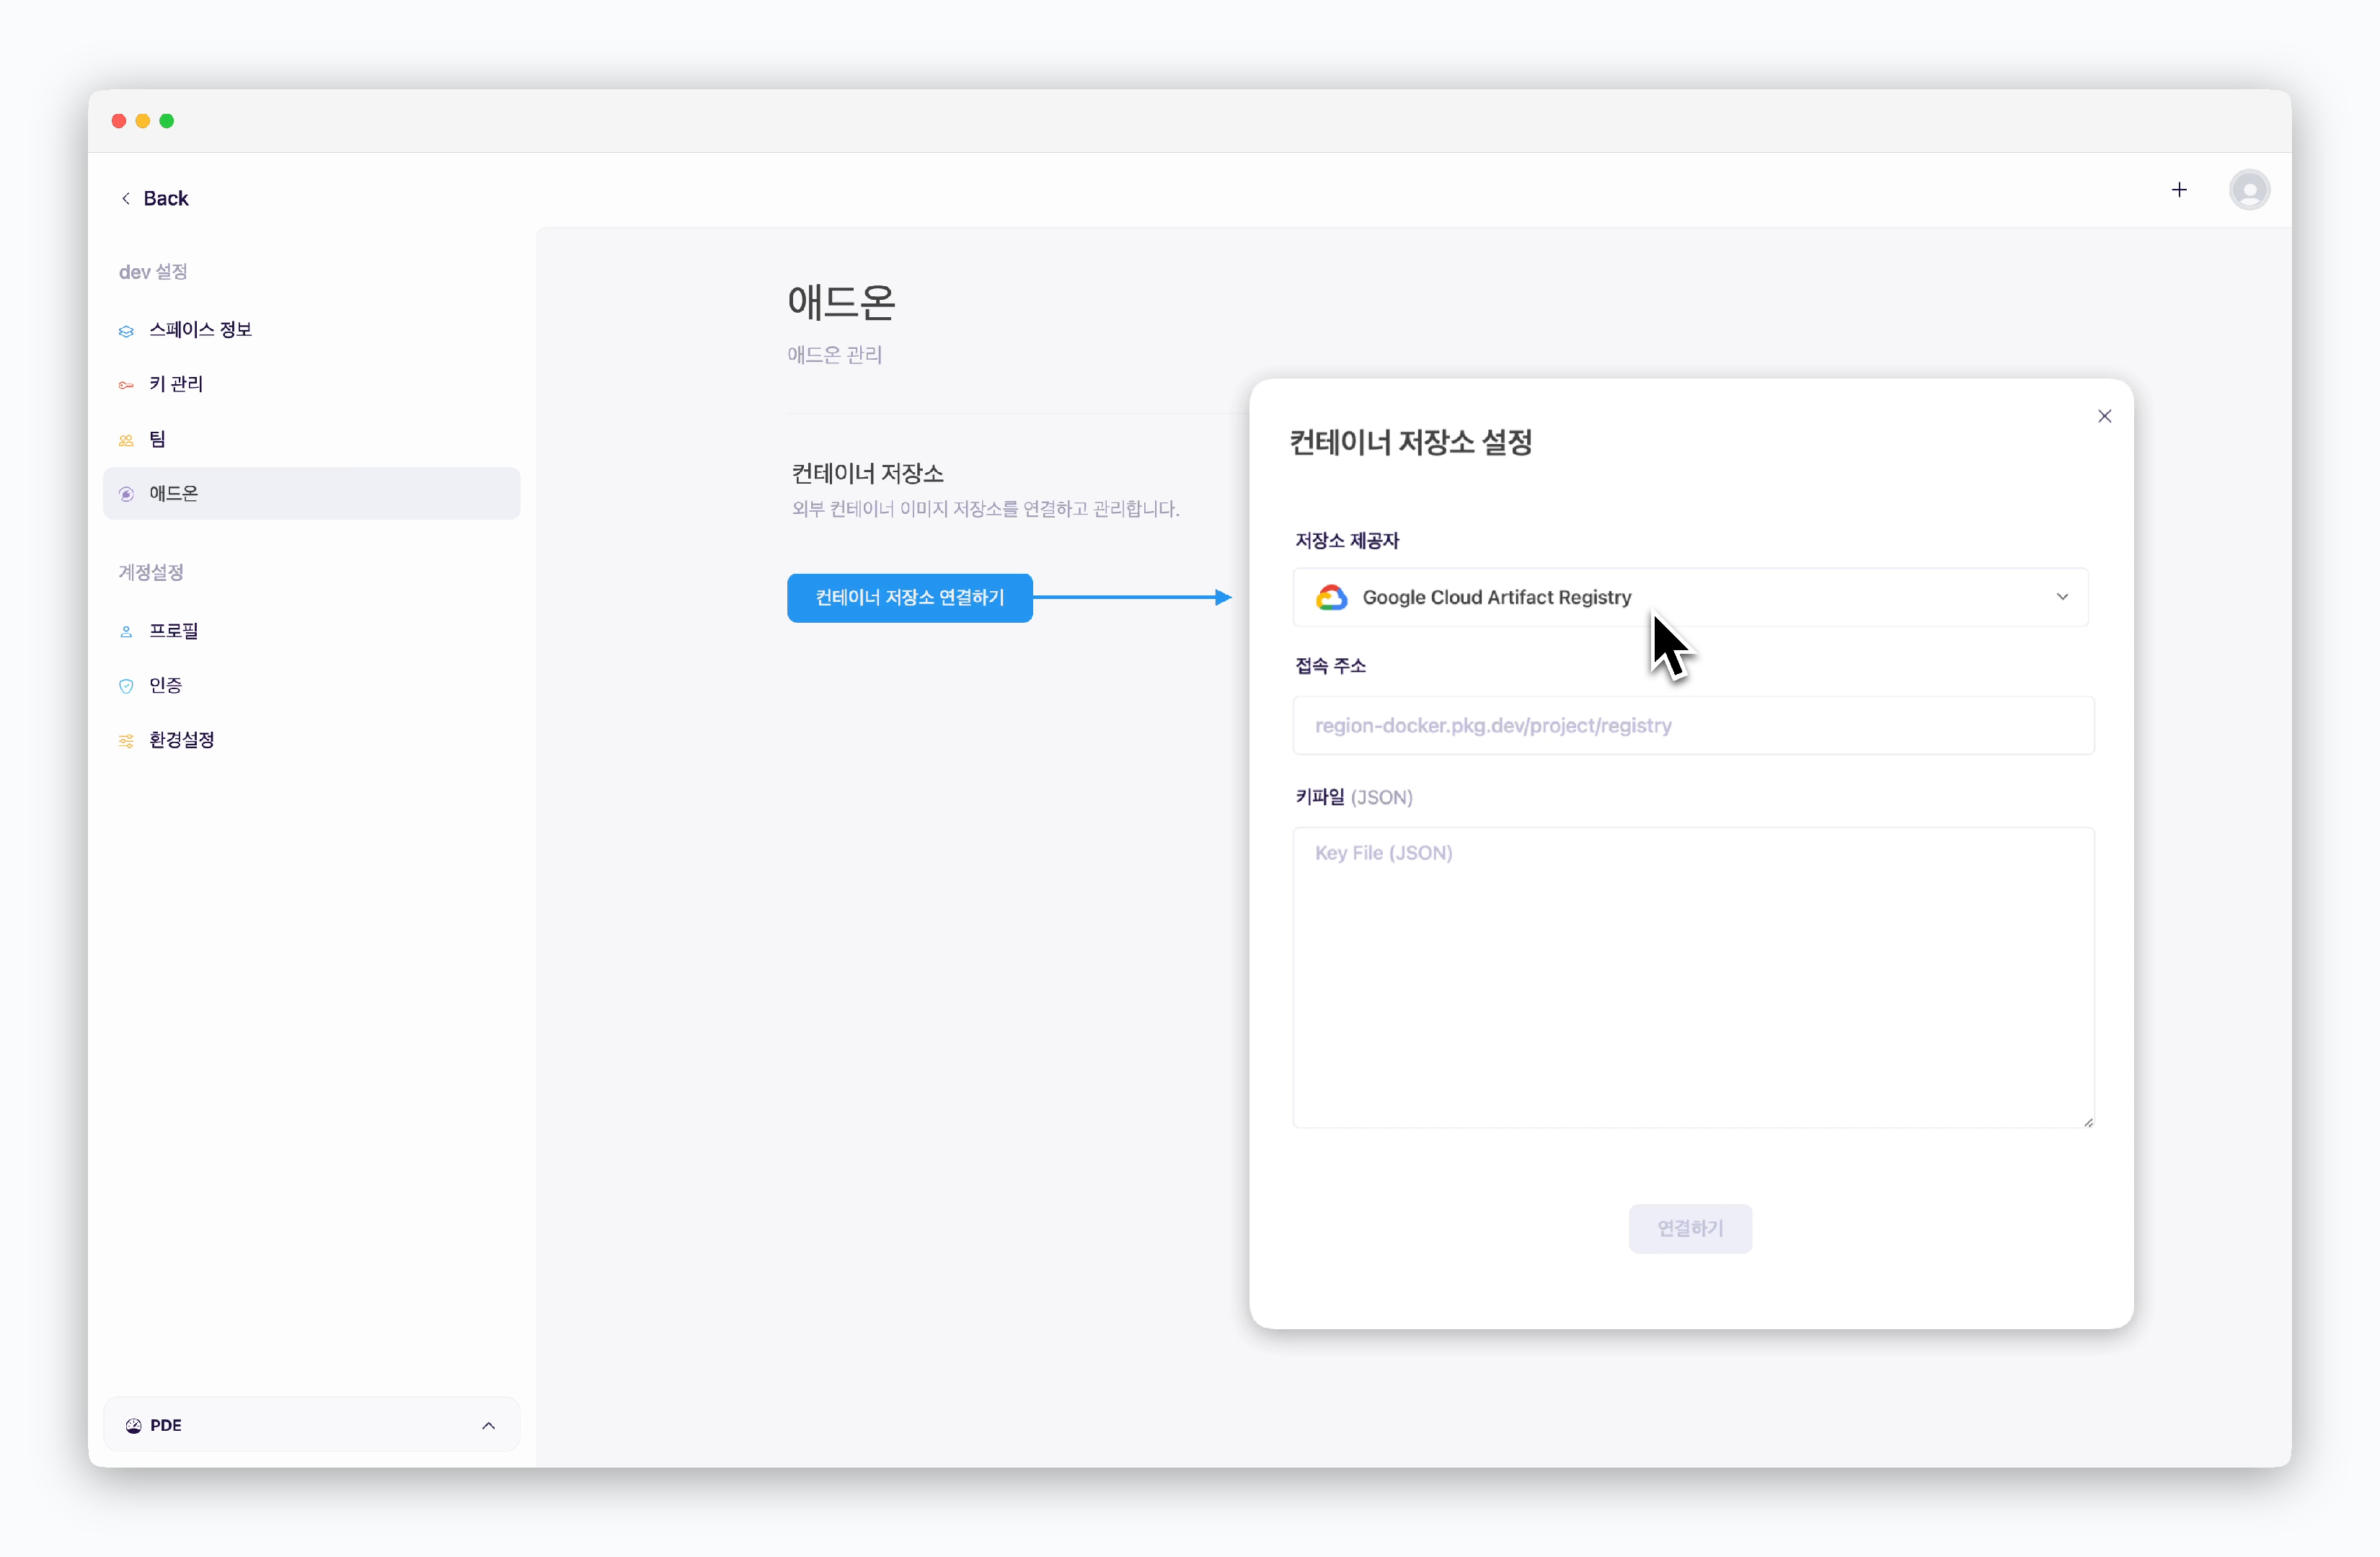
Task: Open 환경설정 menu item
Action: click(311, 740)
